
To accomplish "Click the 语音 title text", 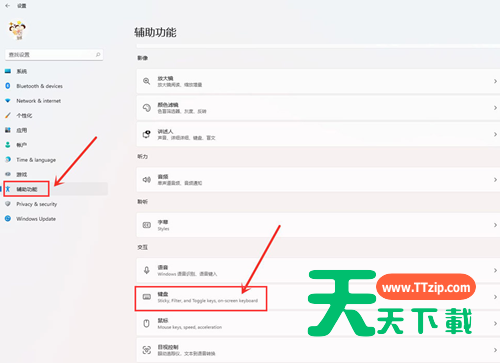I will tap(163, 267).
